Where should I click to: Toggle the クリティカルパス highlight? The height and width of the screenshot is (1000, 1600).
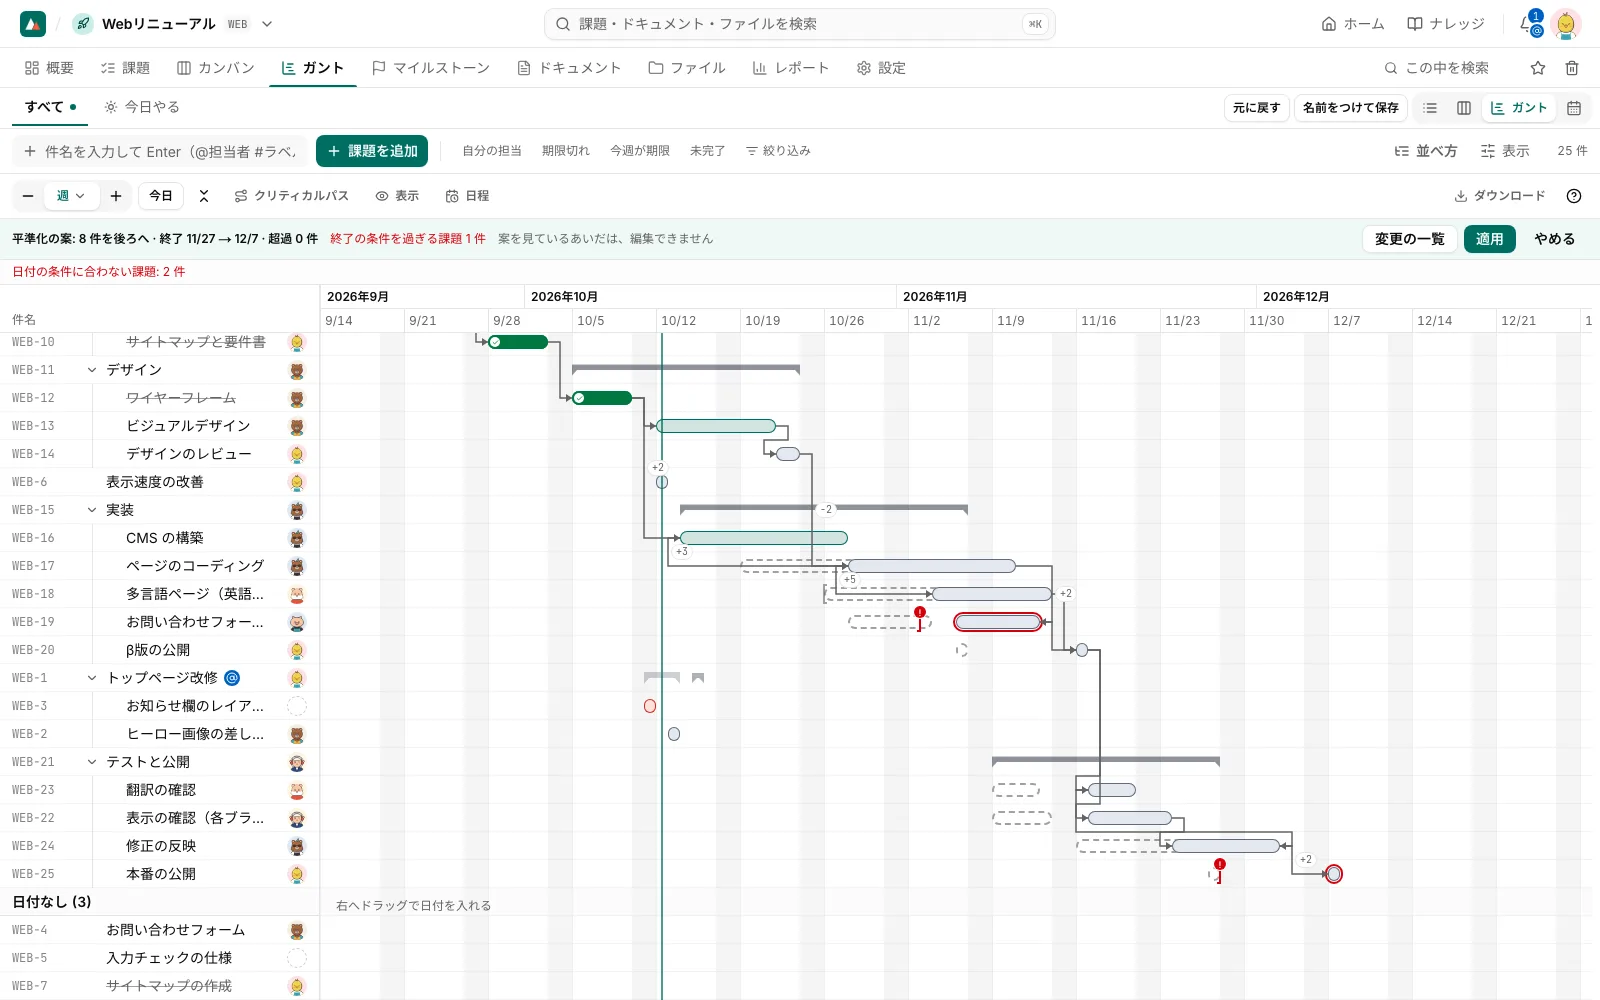[x=291, y=196]
